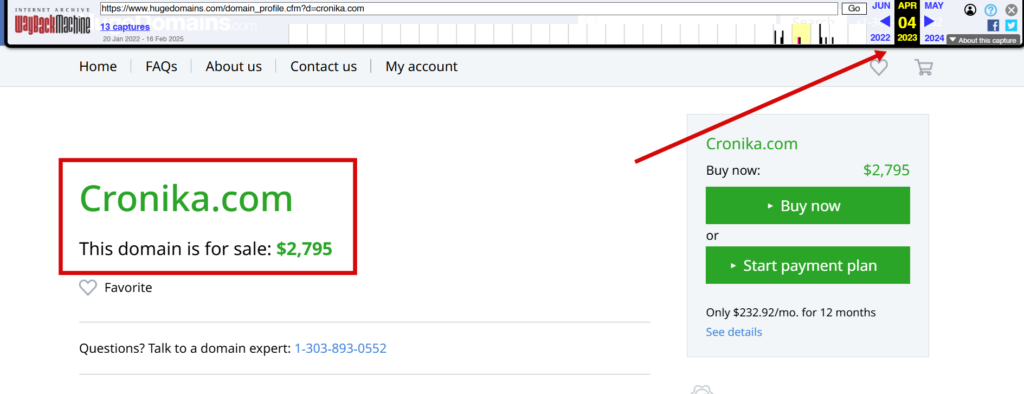Screen dimensions: 1024x394
Task: Jump to 2024 captures
Action: 935,38
